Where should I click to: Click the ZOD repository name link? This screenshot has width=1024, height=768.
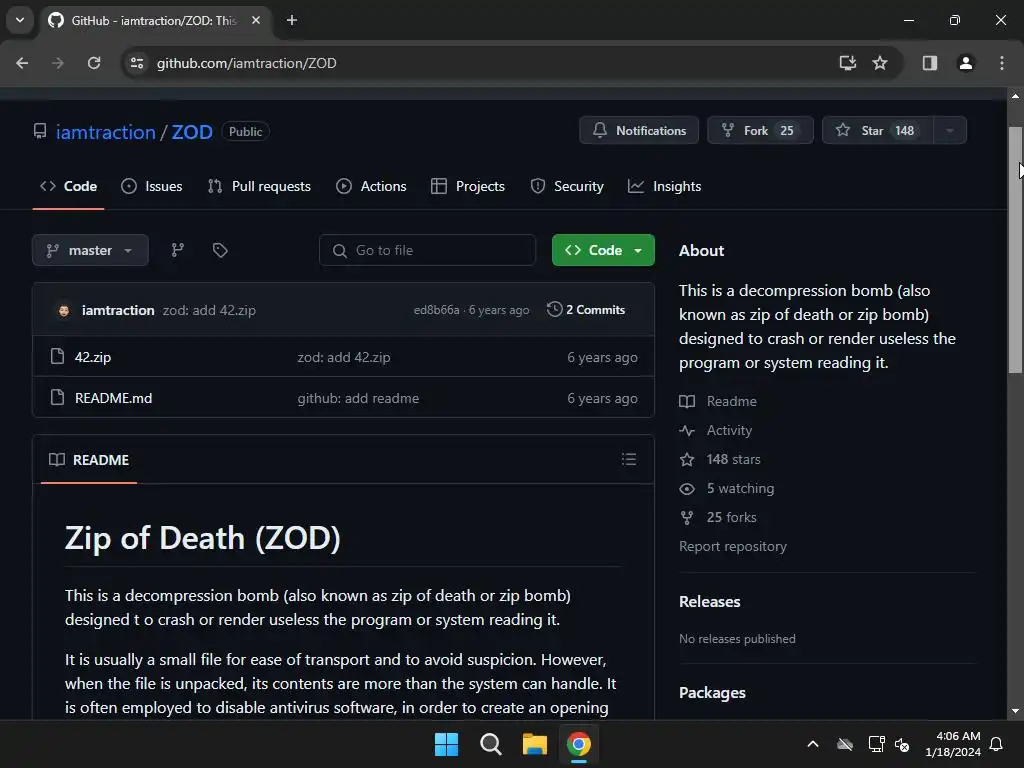click(x=192, y=132)
